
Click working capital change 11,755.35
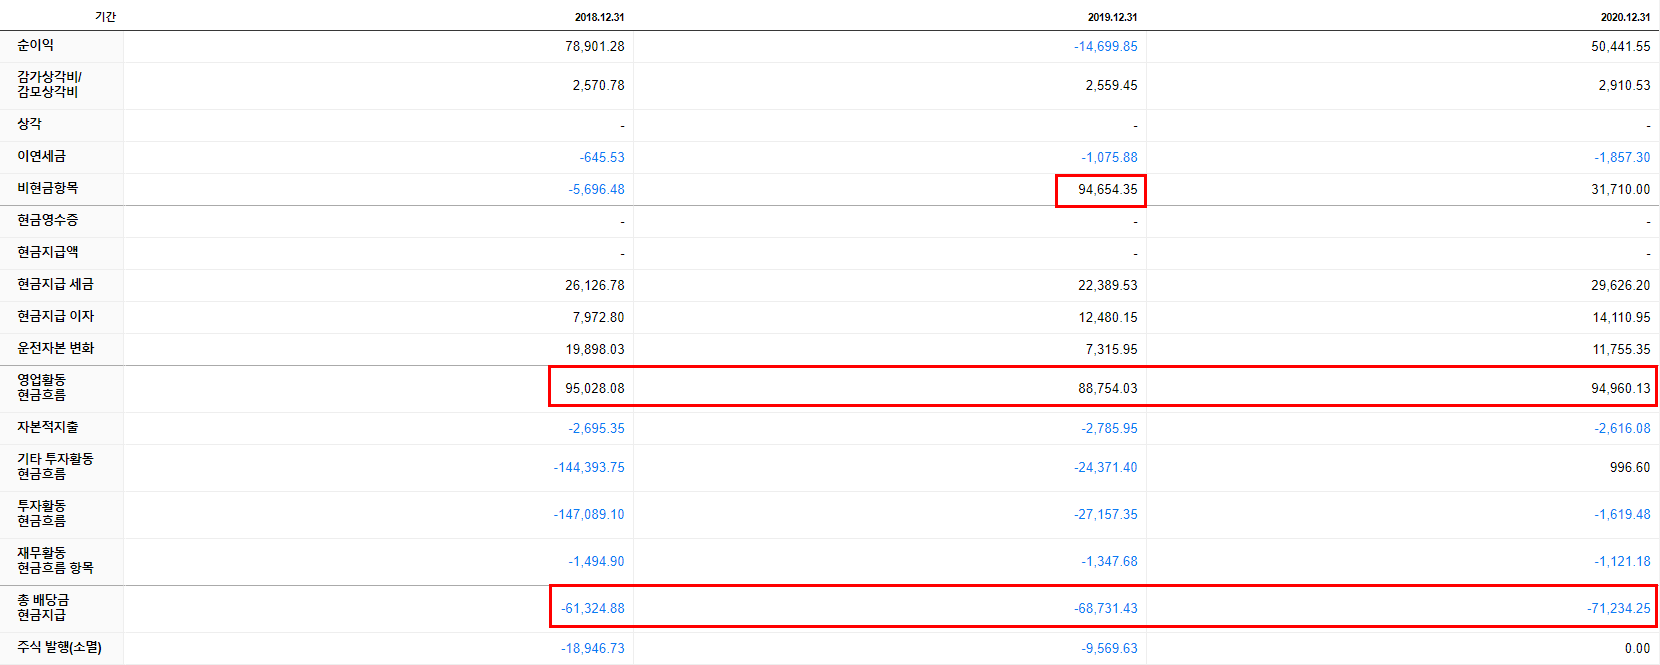1620,349
